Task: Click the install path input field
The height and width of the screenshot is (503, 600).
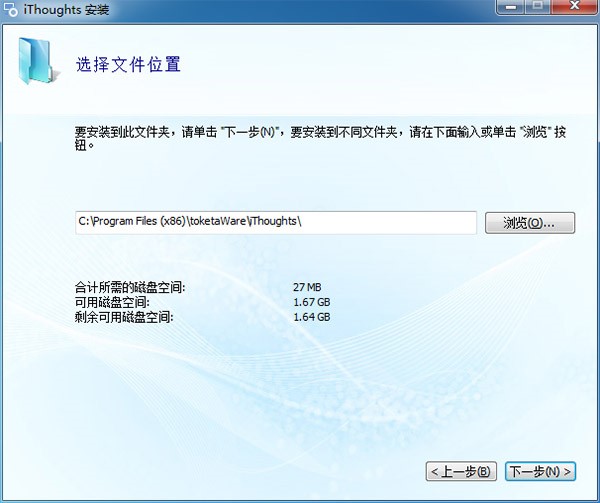Action: click(x=276, y=222)
